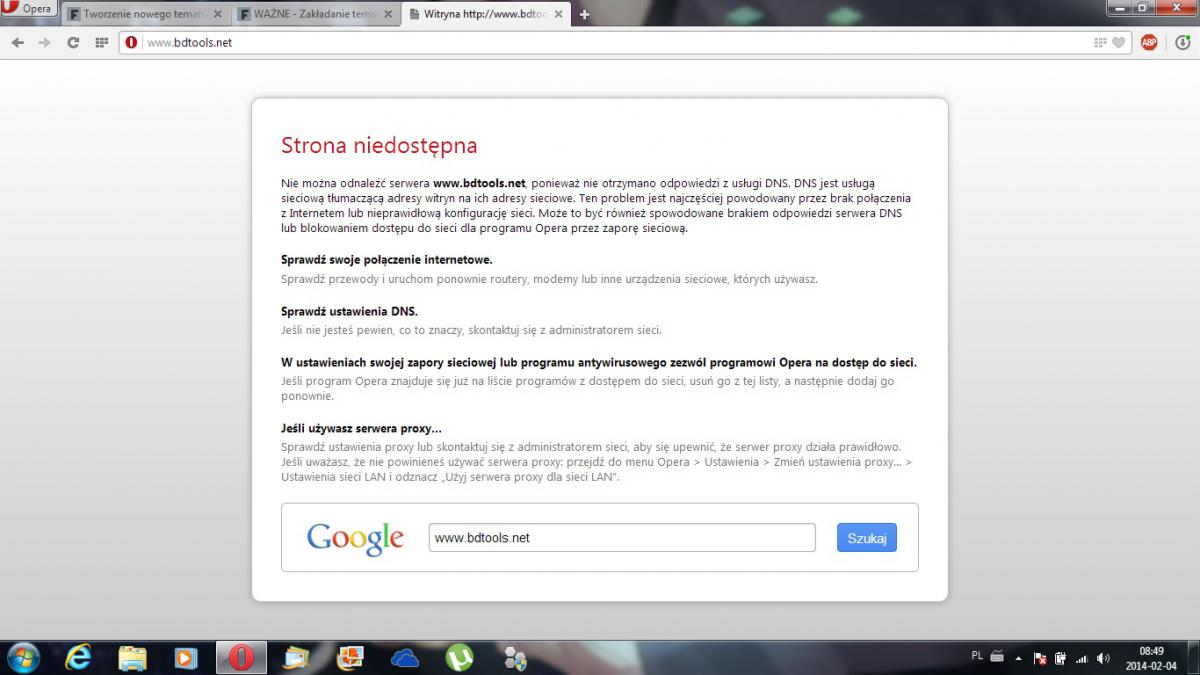Open Action Center flag icon

(x=1040, y=658)
